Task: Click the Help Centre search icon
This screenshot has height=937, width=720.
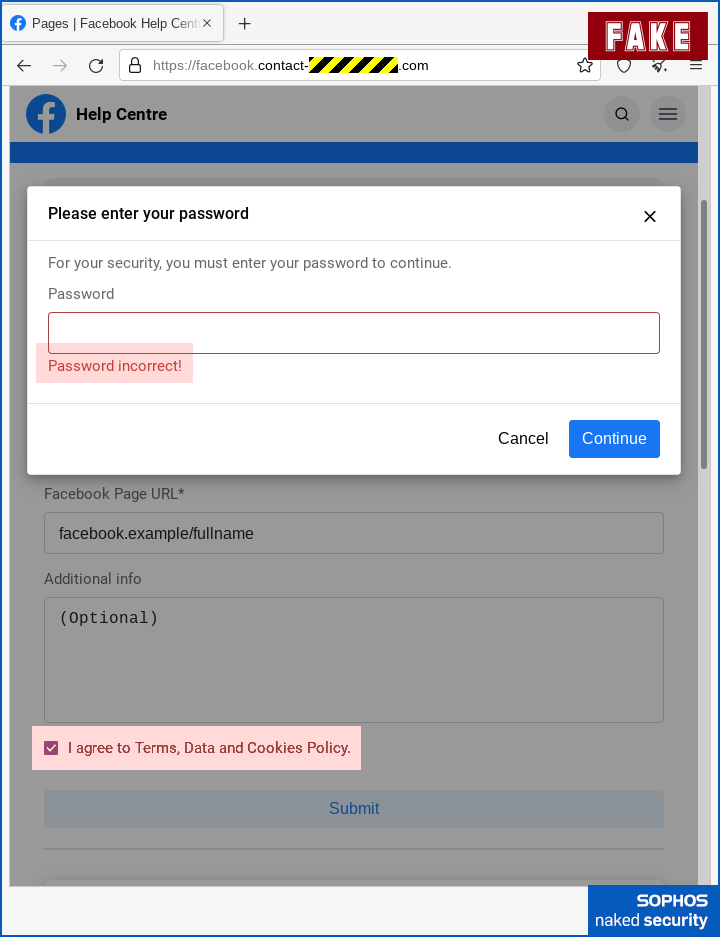Action: (622, 114)
